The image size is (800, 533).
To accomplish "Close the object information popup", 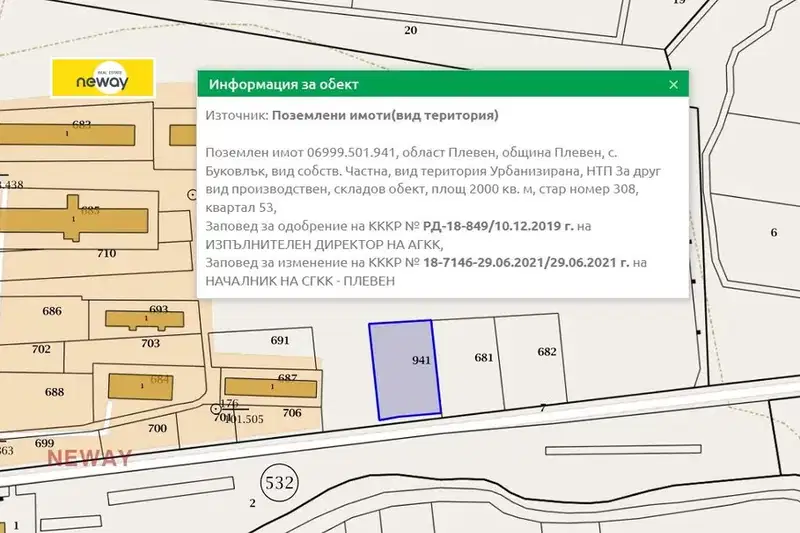I will 673,85.
